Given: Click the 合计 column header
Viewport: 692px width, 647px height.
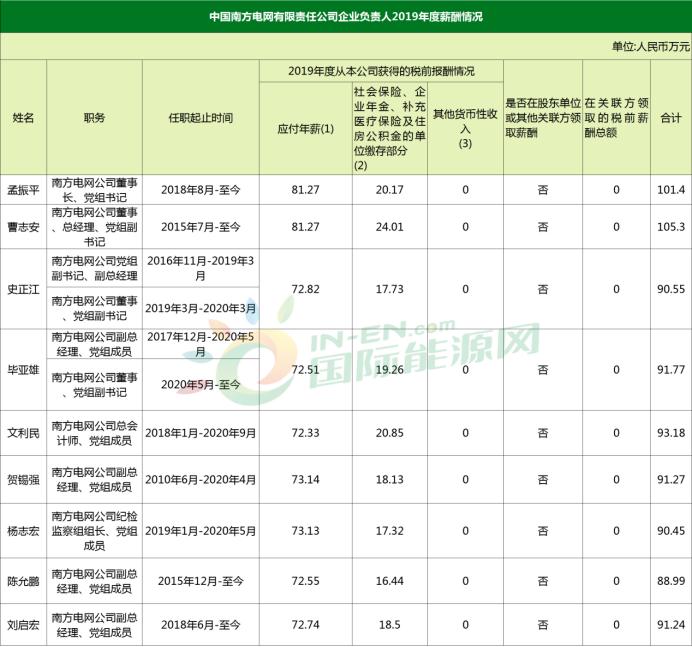Looking at the screenshot, I should pyautogui.click(x=671, y=117).
